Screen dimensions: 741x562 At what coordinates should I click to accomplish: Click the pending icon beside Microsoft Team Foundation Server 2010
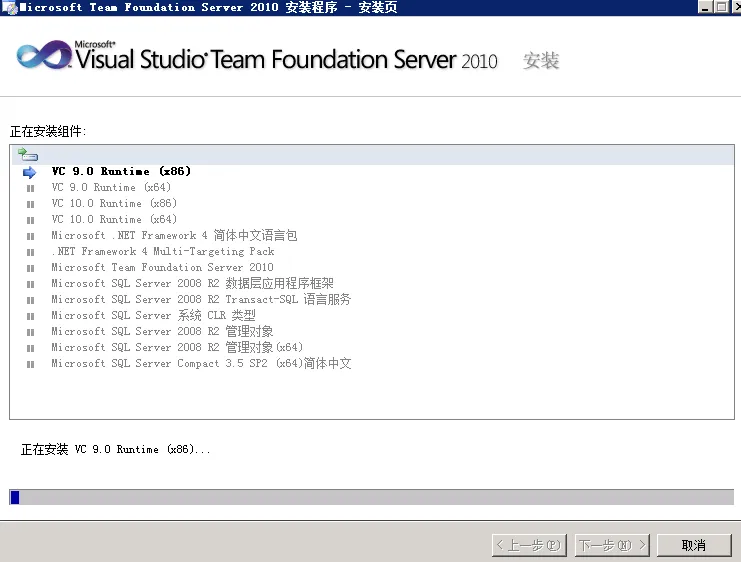[x=31, y=268]
